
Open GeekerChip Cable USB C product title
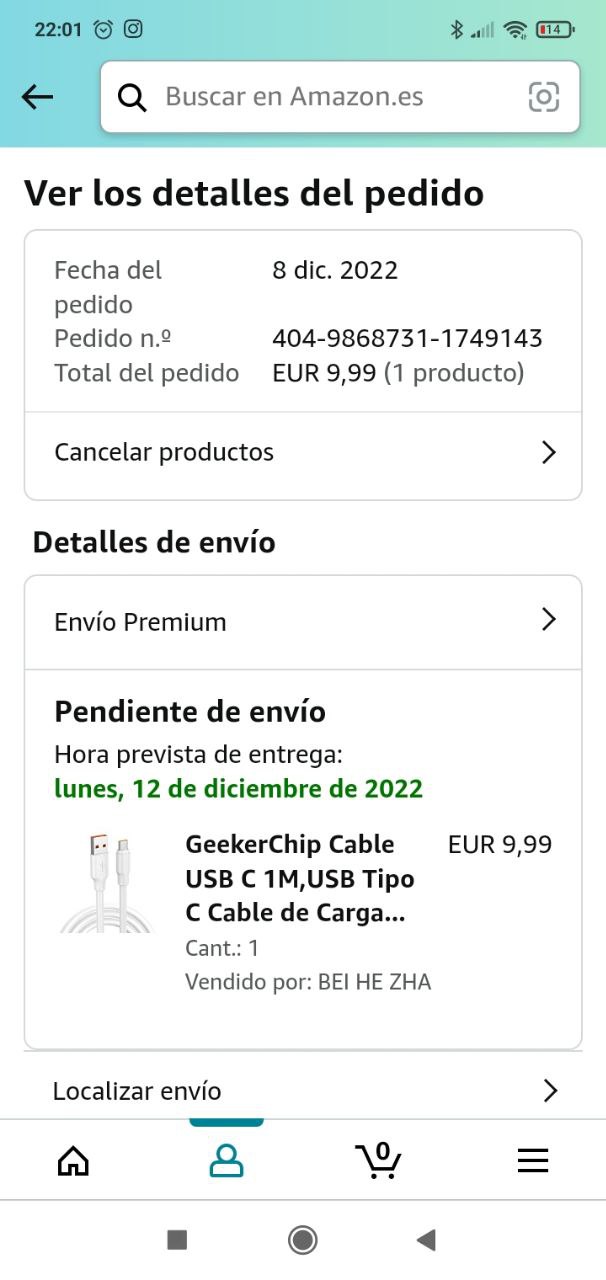point(300,879)
